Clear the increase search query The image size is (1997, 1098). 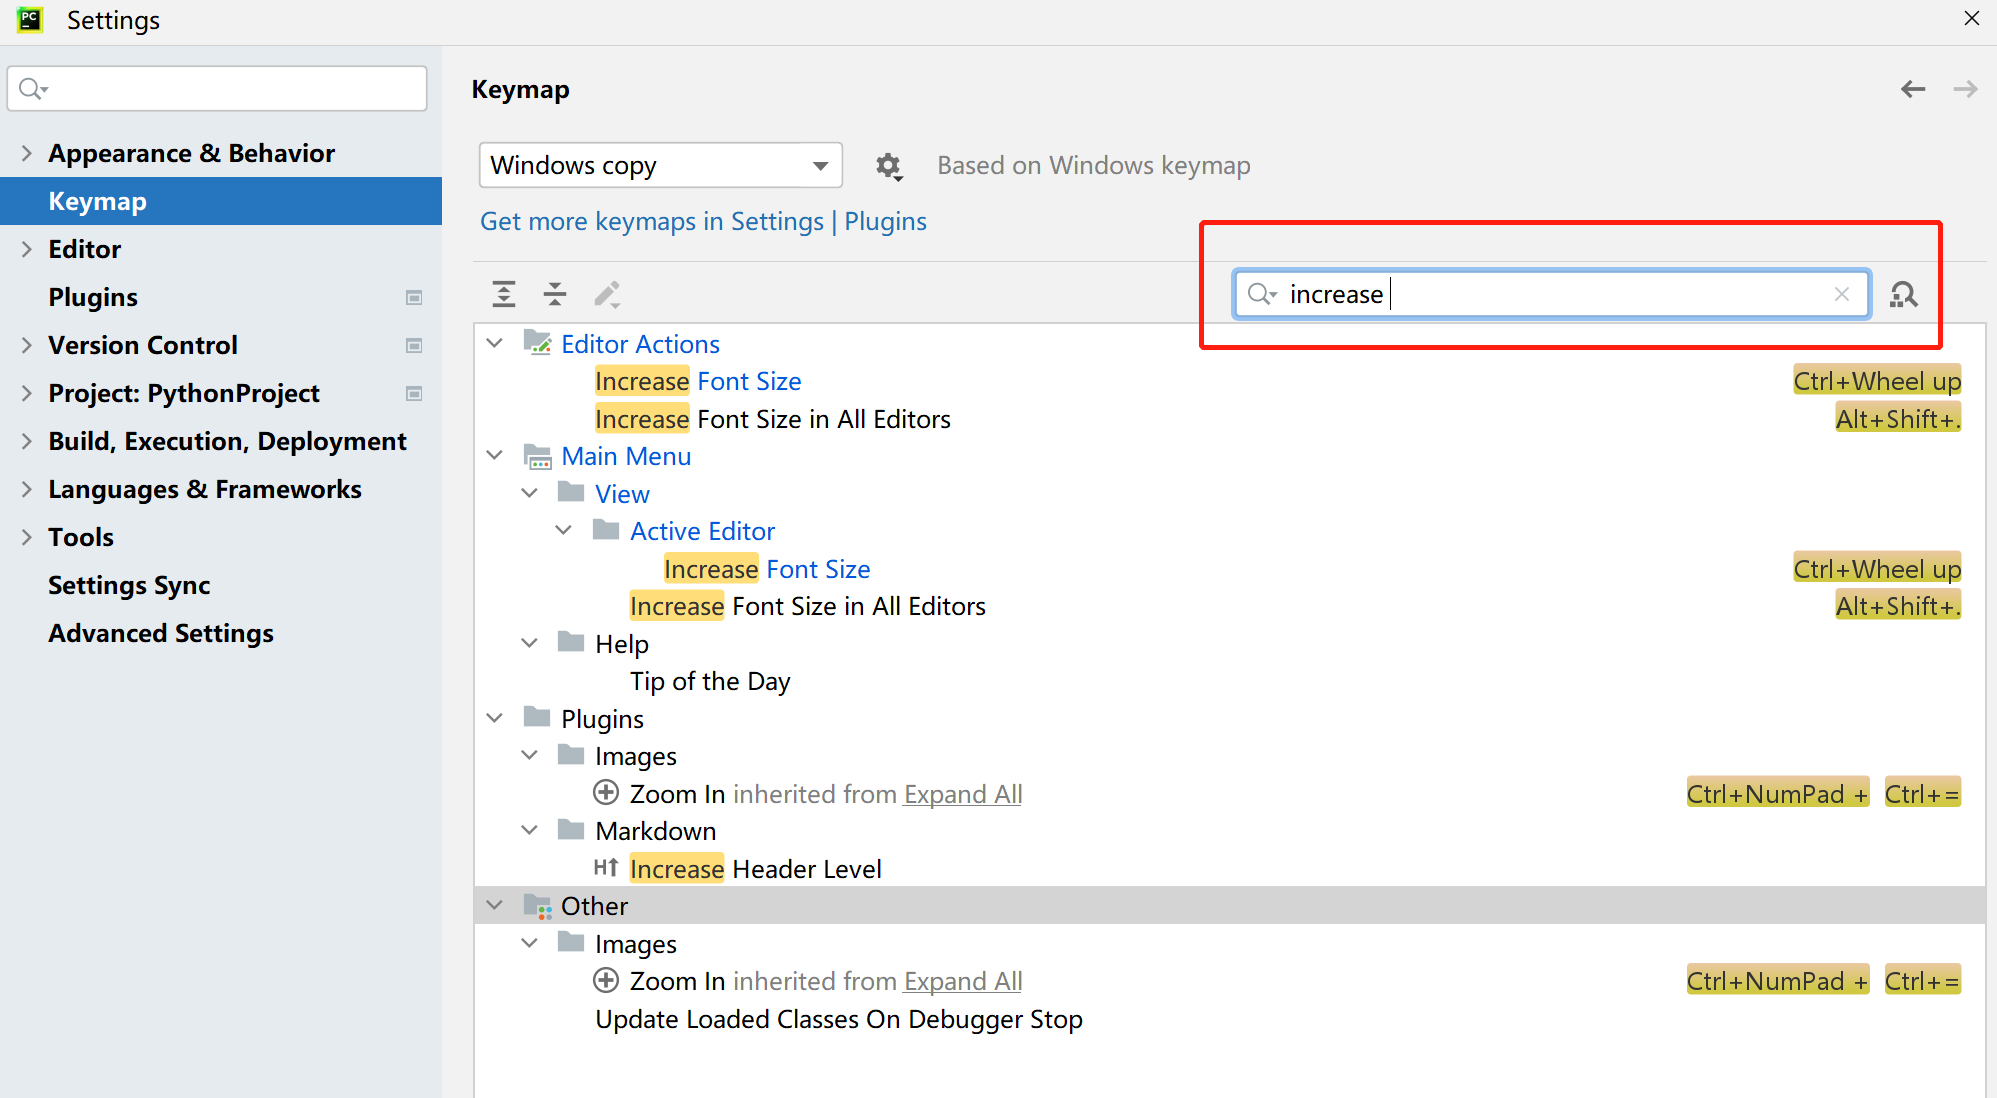(1841, 294)
